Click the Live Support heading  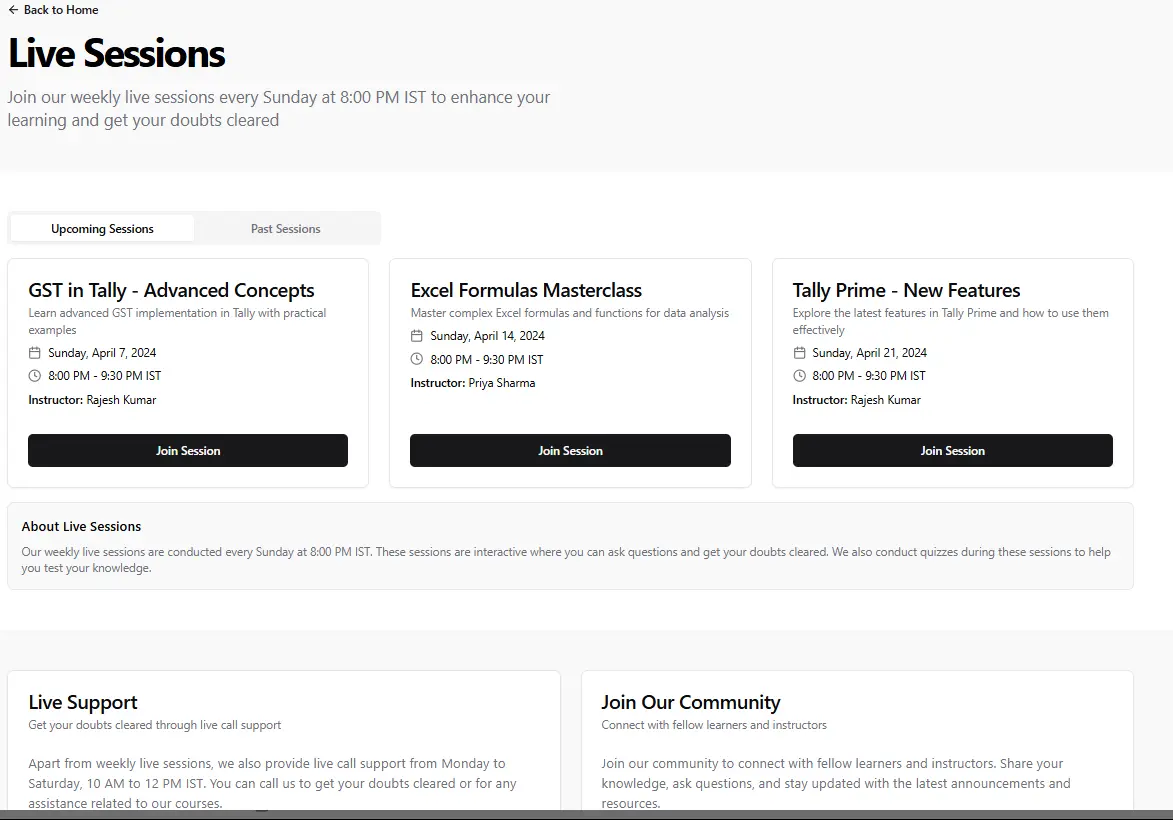[83, 703]
